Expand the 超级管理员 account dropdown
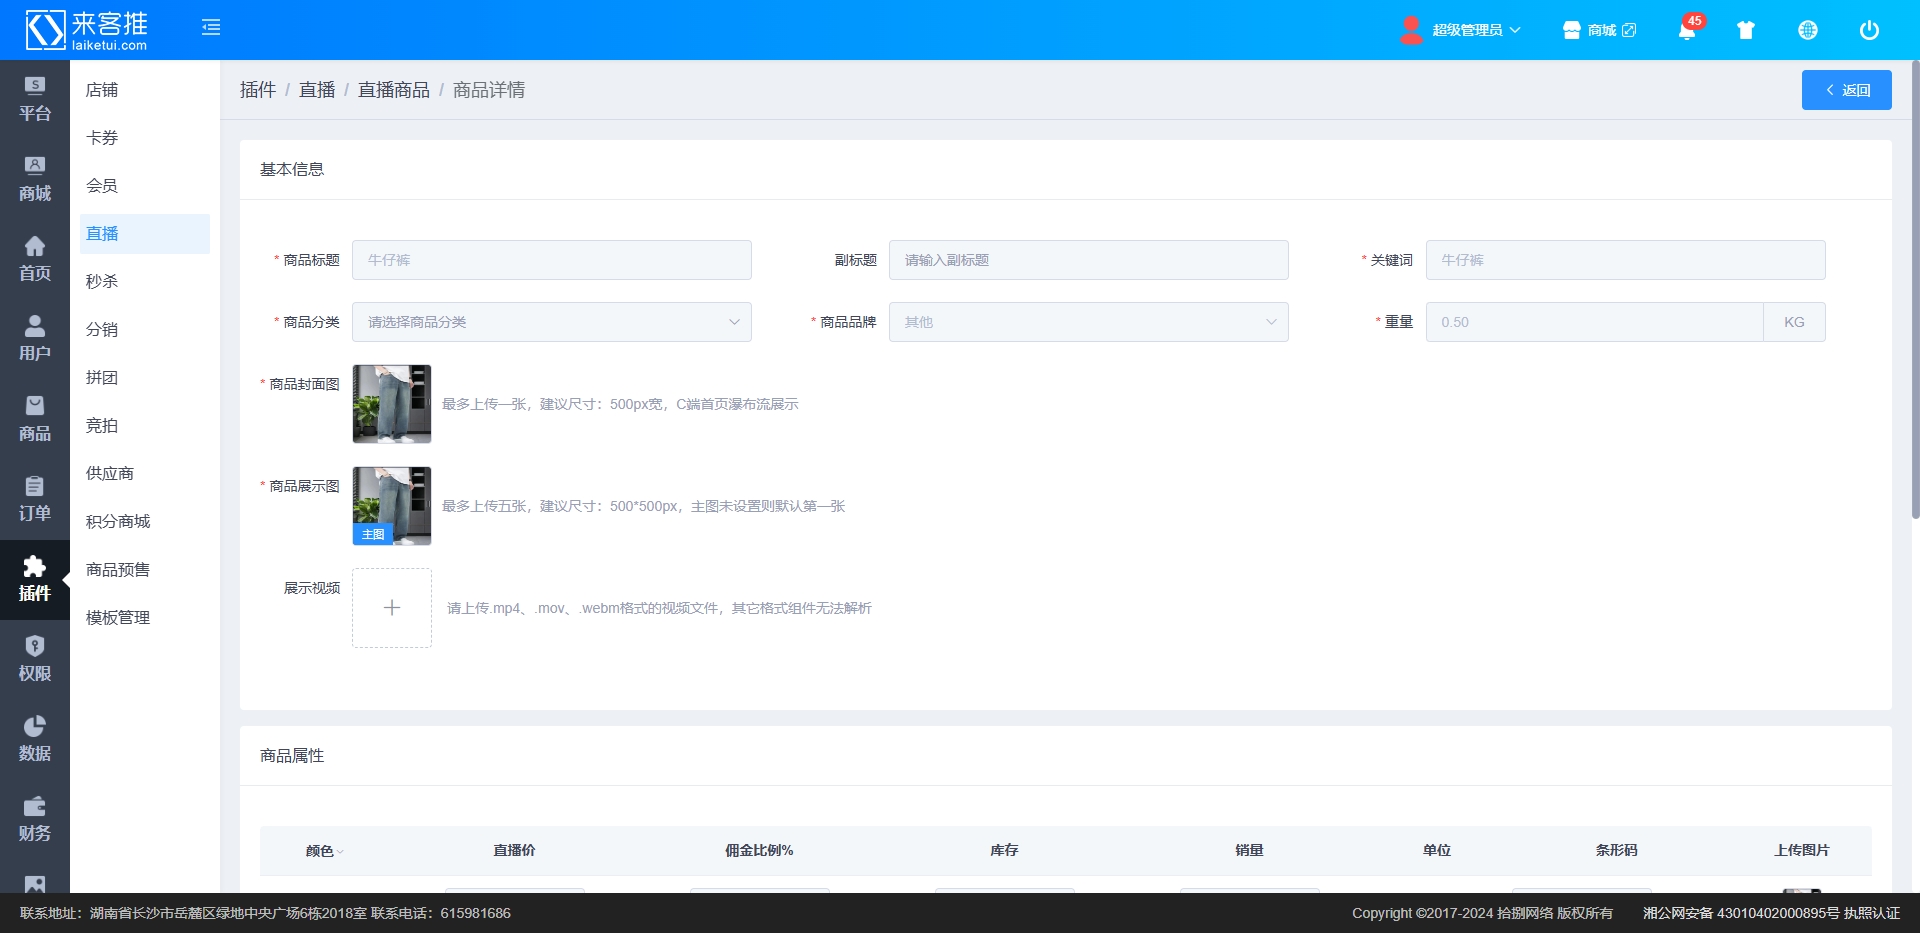This screenshot has width=1920, height=933. [x=1461, y=30]
